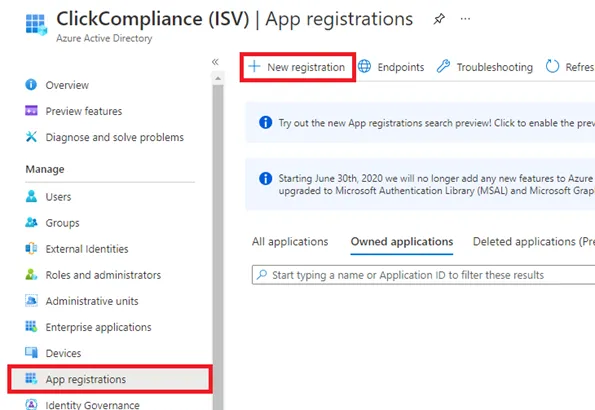Open Enterprise applications
Viewport: 595px width, 410px height.
pyautogui.click(x=98, y=327)
